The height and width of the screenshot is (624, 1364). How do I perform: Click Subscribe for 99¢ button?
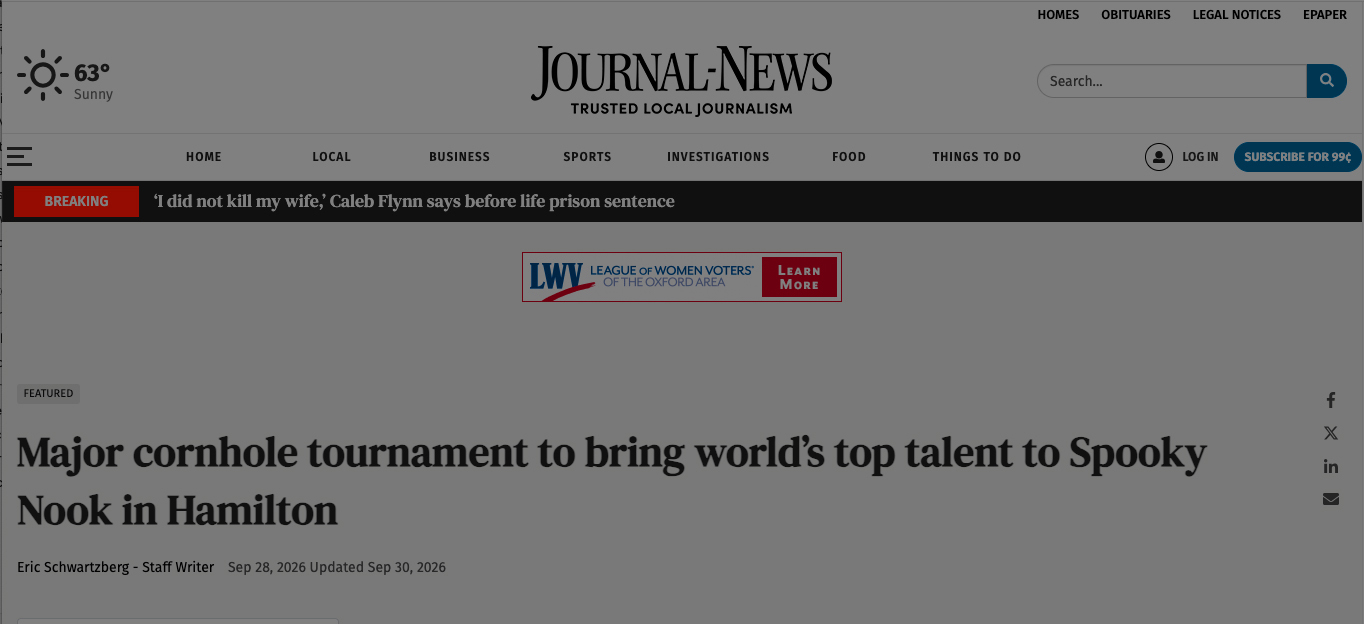(1297, 157)
